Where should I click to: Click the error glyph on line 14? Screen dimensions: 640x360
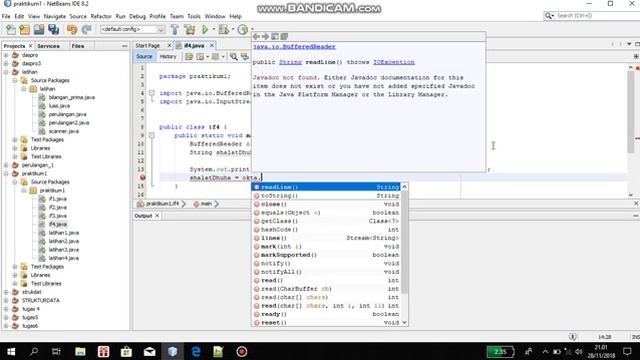pos(142,178)
